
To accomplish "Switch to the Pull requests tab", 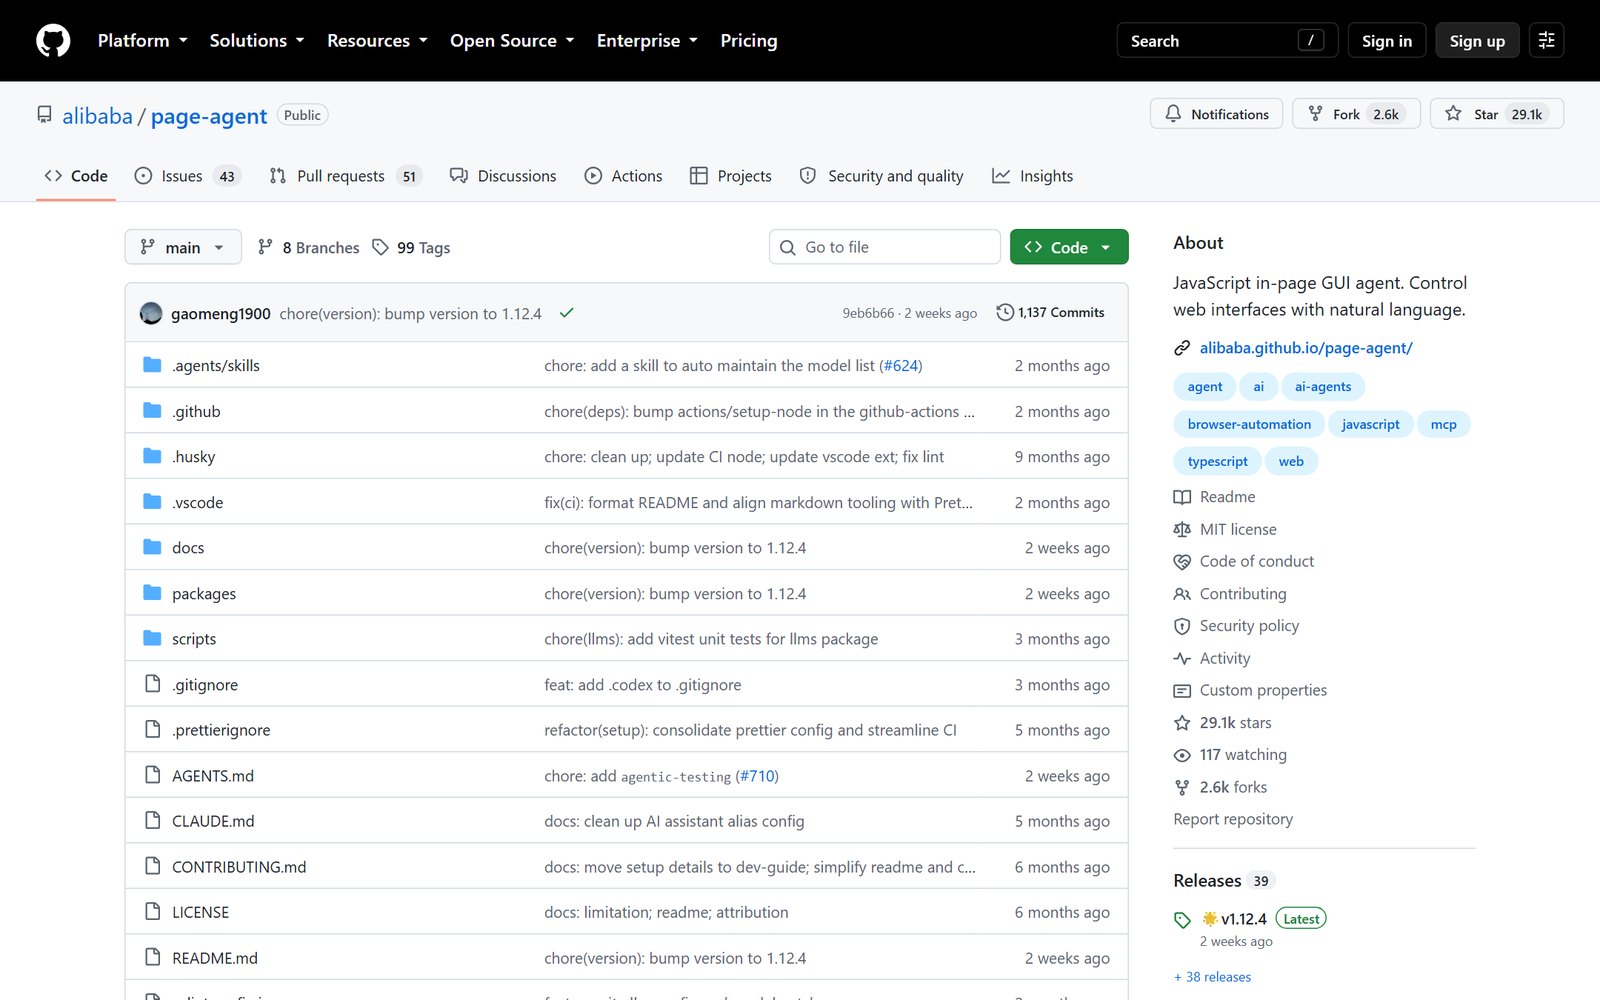I will [x=345, y=176].
